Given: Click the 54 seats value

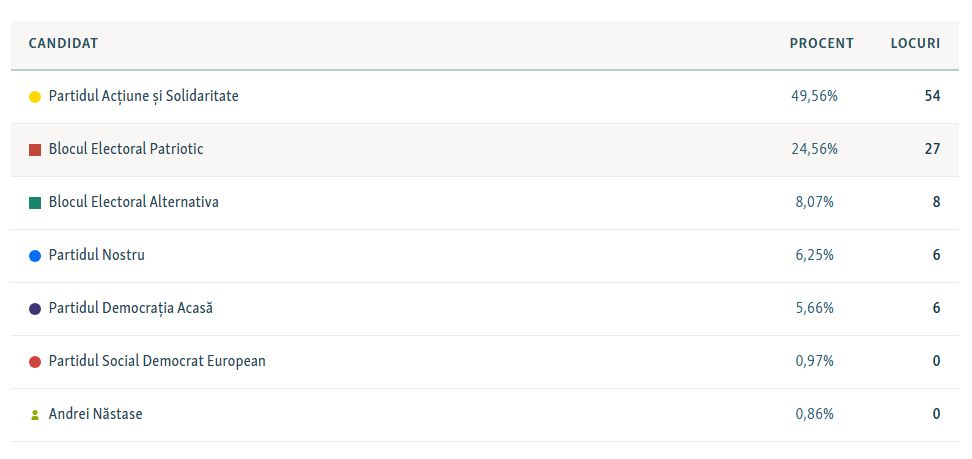Looking at the screenshot, I should pyautogui.click(x=932, y=96).
